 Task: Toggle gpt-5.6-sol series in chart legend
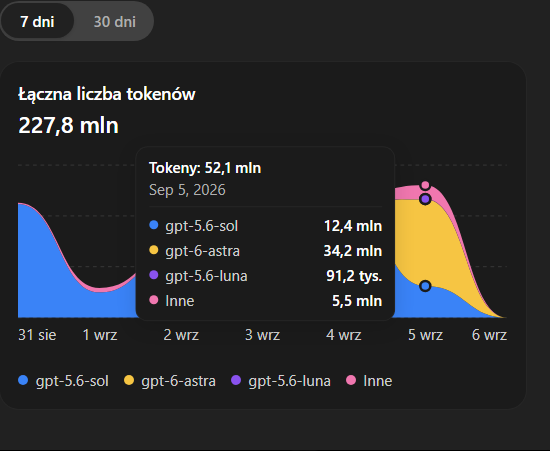[x=63, y=381]
